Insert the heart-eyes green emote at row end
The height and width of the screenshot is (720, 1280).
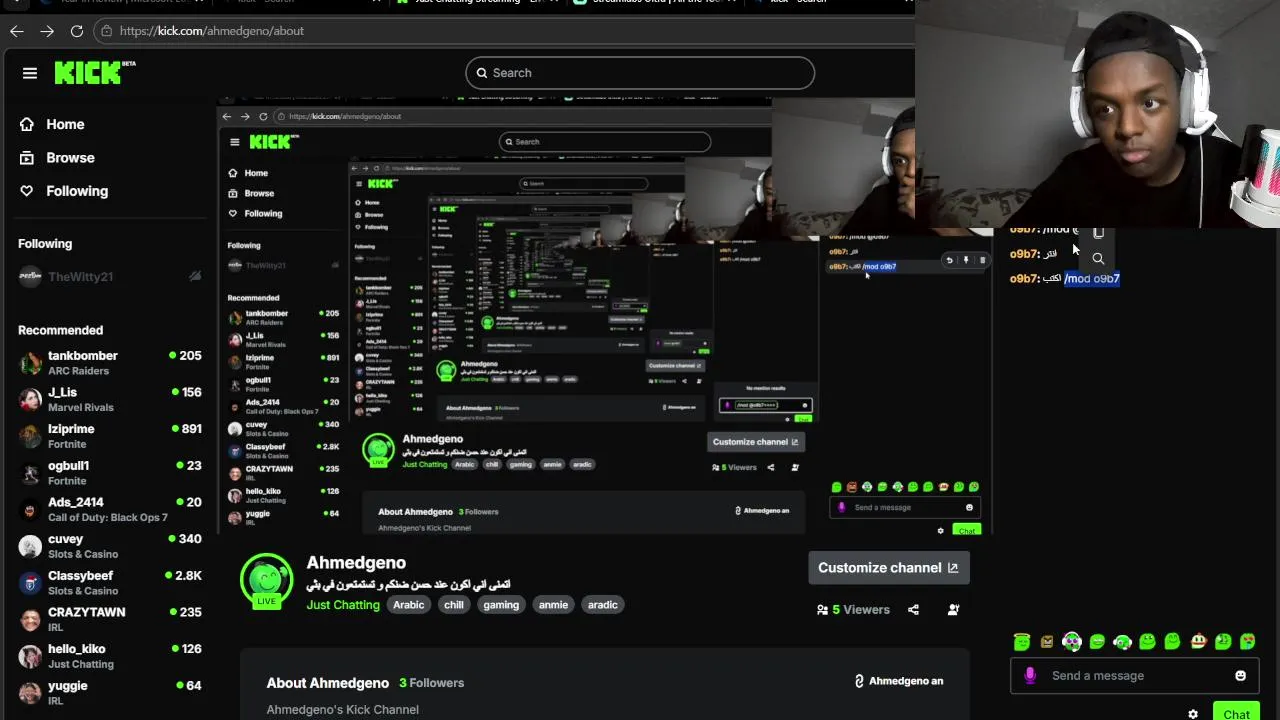1248,642
